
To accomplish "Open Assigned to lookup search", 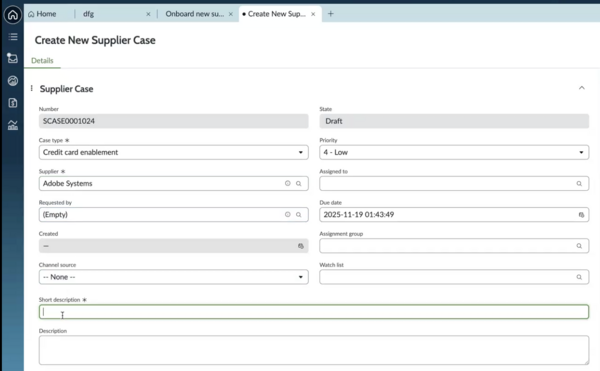I will click(x=579, y=184).
